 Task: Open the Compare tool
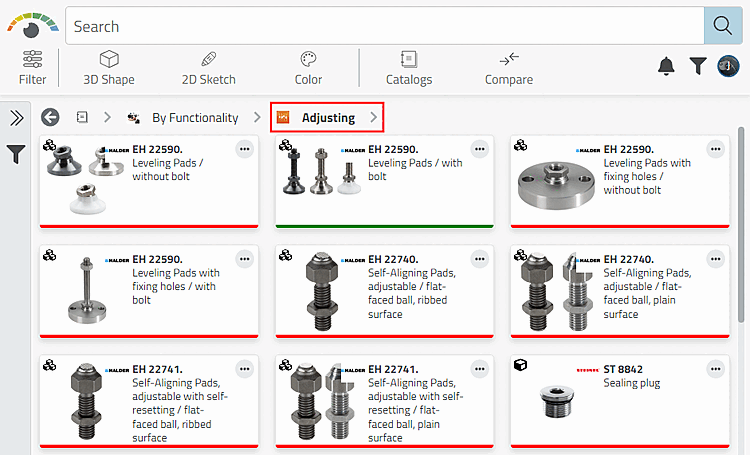coord(508,67)
